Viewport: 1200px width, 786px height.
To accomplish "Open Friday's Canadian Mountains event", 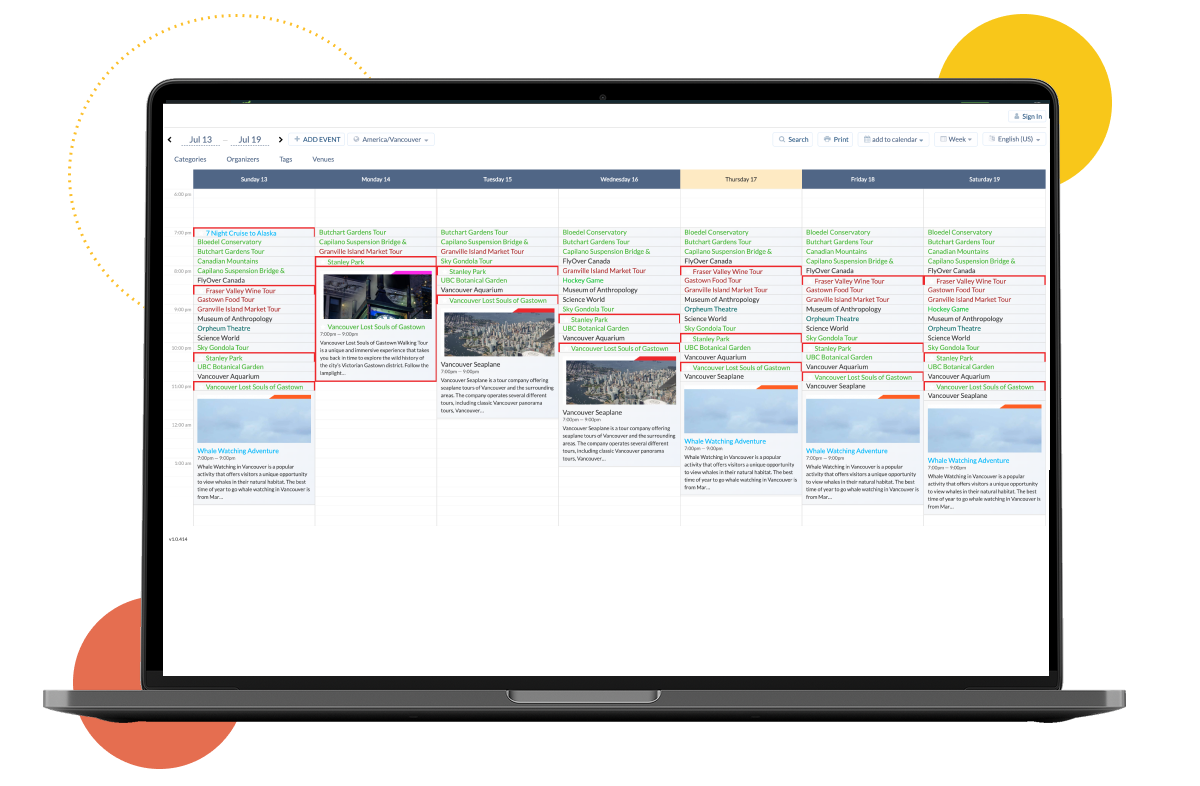I will tap(838, 252).
